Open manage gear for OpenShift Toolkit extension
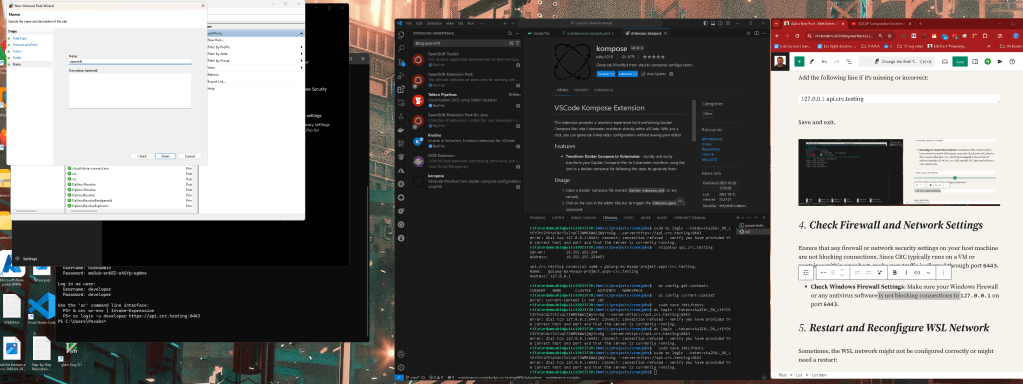The width and height of the screenshot is (1023, 384). pos(518,65)
